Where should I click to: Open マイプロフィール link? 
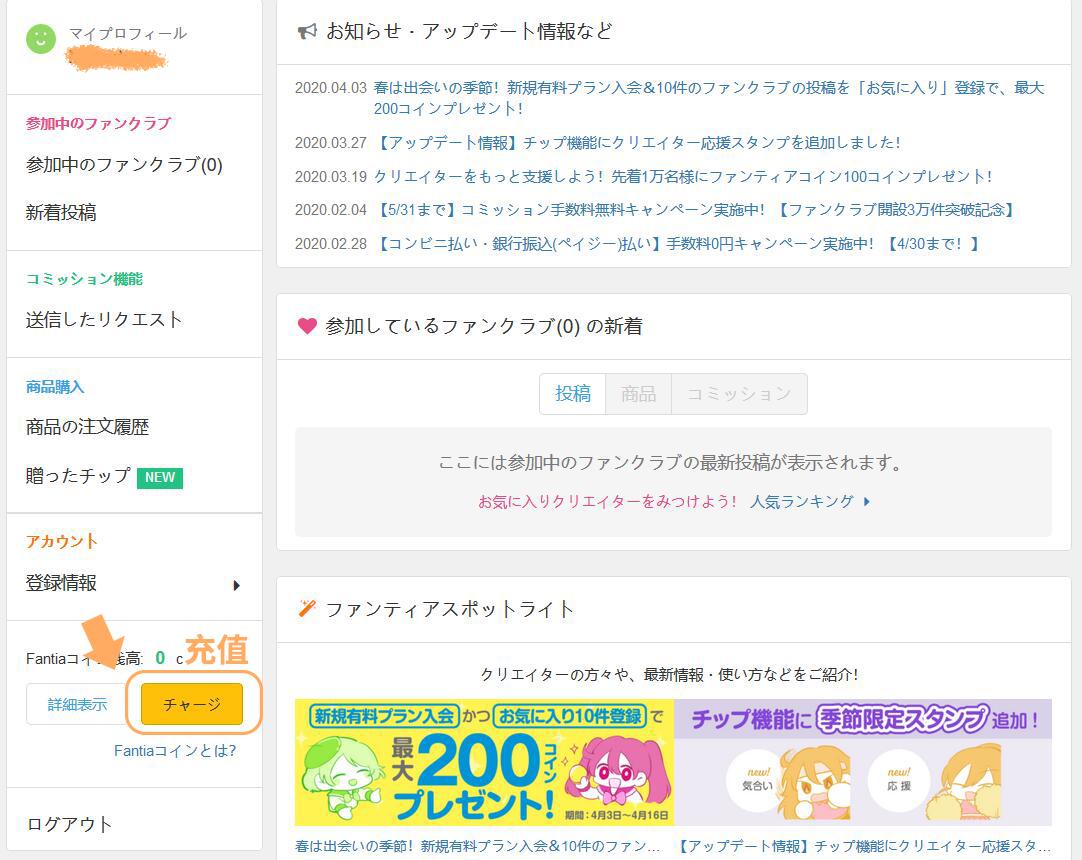[128, 33]
